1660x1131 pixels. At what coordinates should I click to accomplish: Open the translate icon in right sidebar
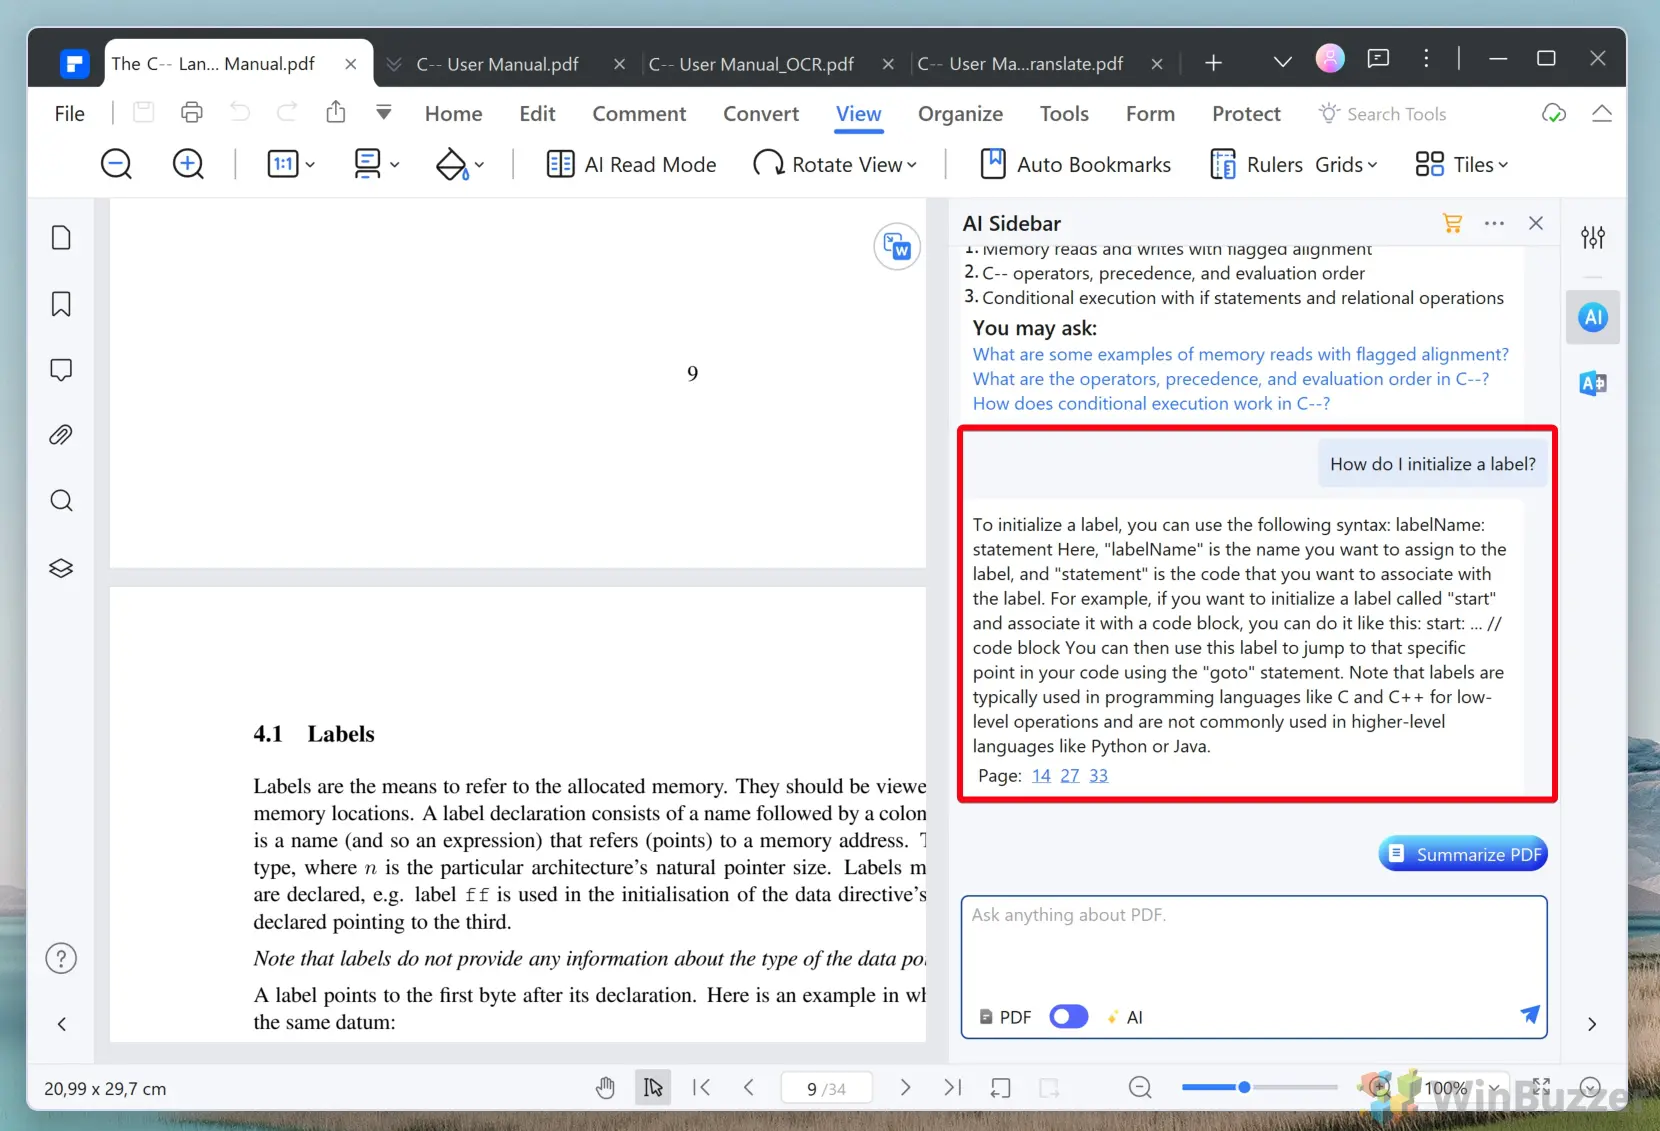tap(1592, 384)
